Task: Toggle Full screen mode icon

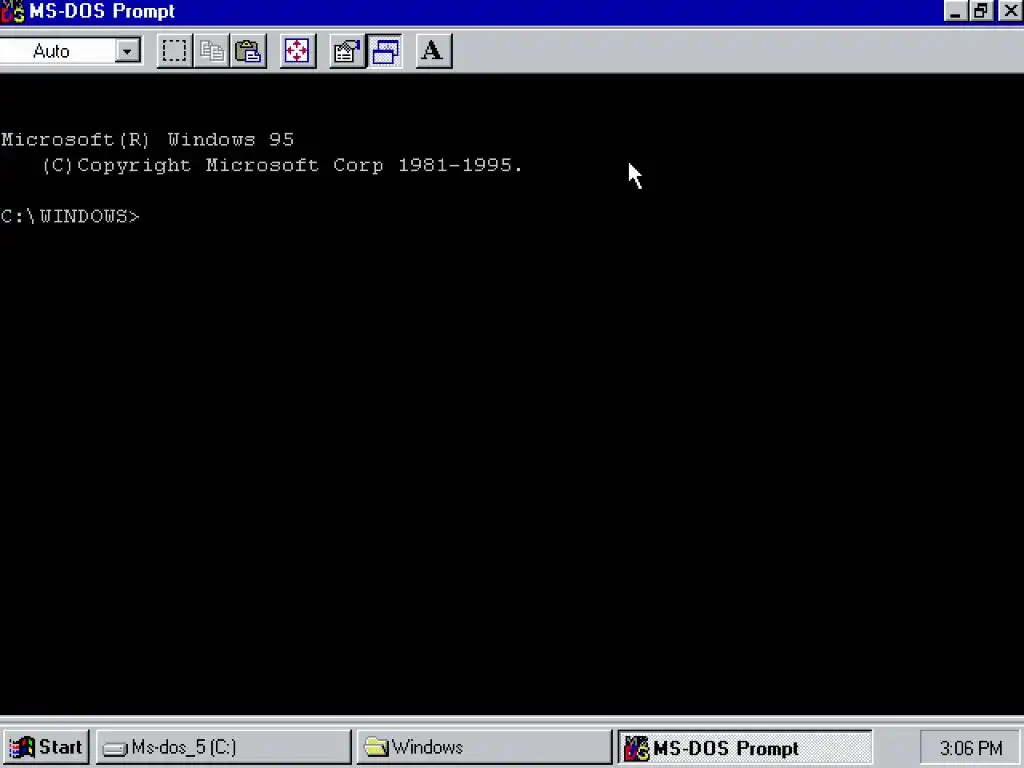Action: 297,51
